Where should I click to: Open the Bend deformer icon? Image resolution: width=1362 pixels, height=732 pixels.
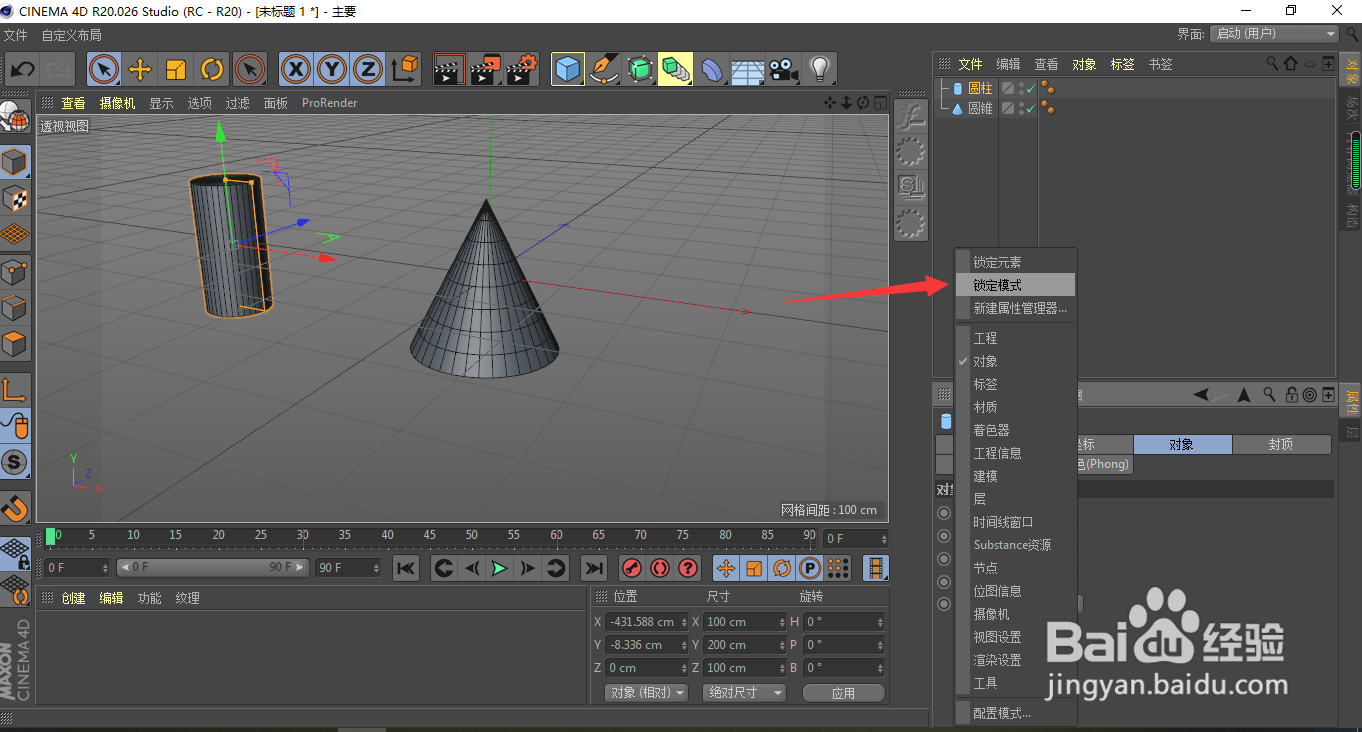(712, 70)
